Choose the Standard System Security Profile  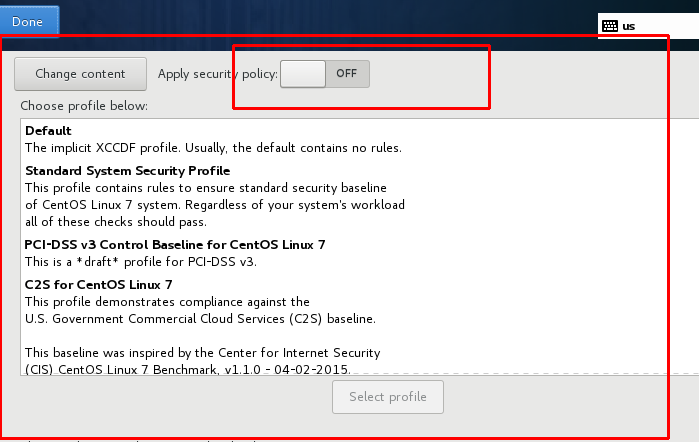pos(127,171)
